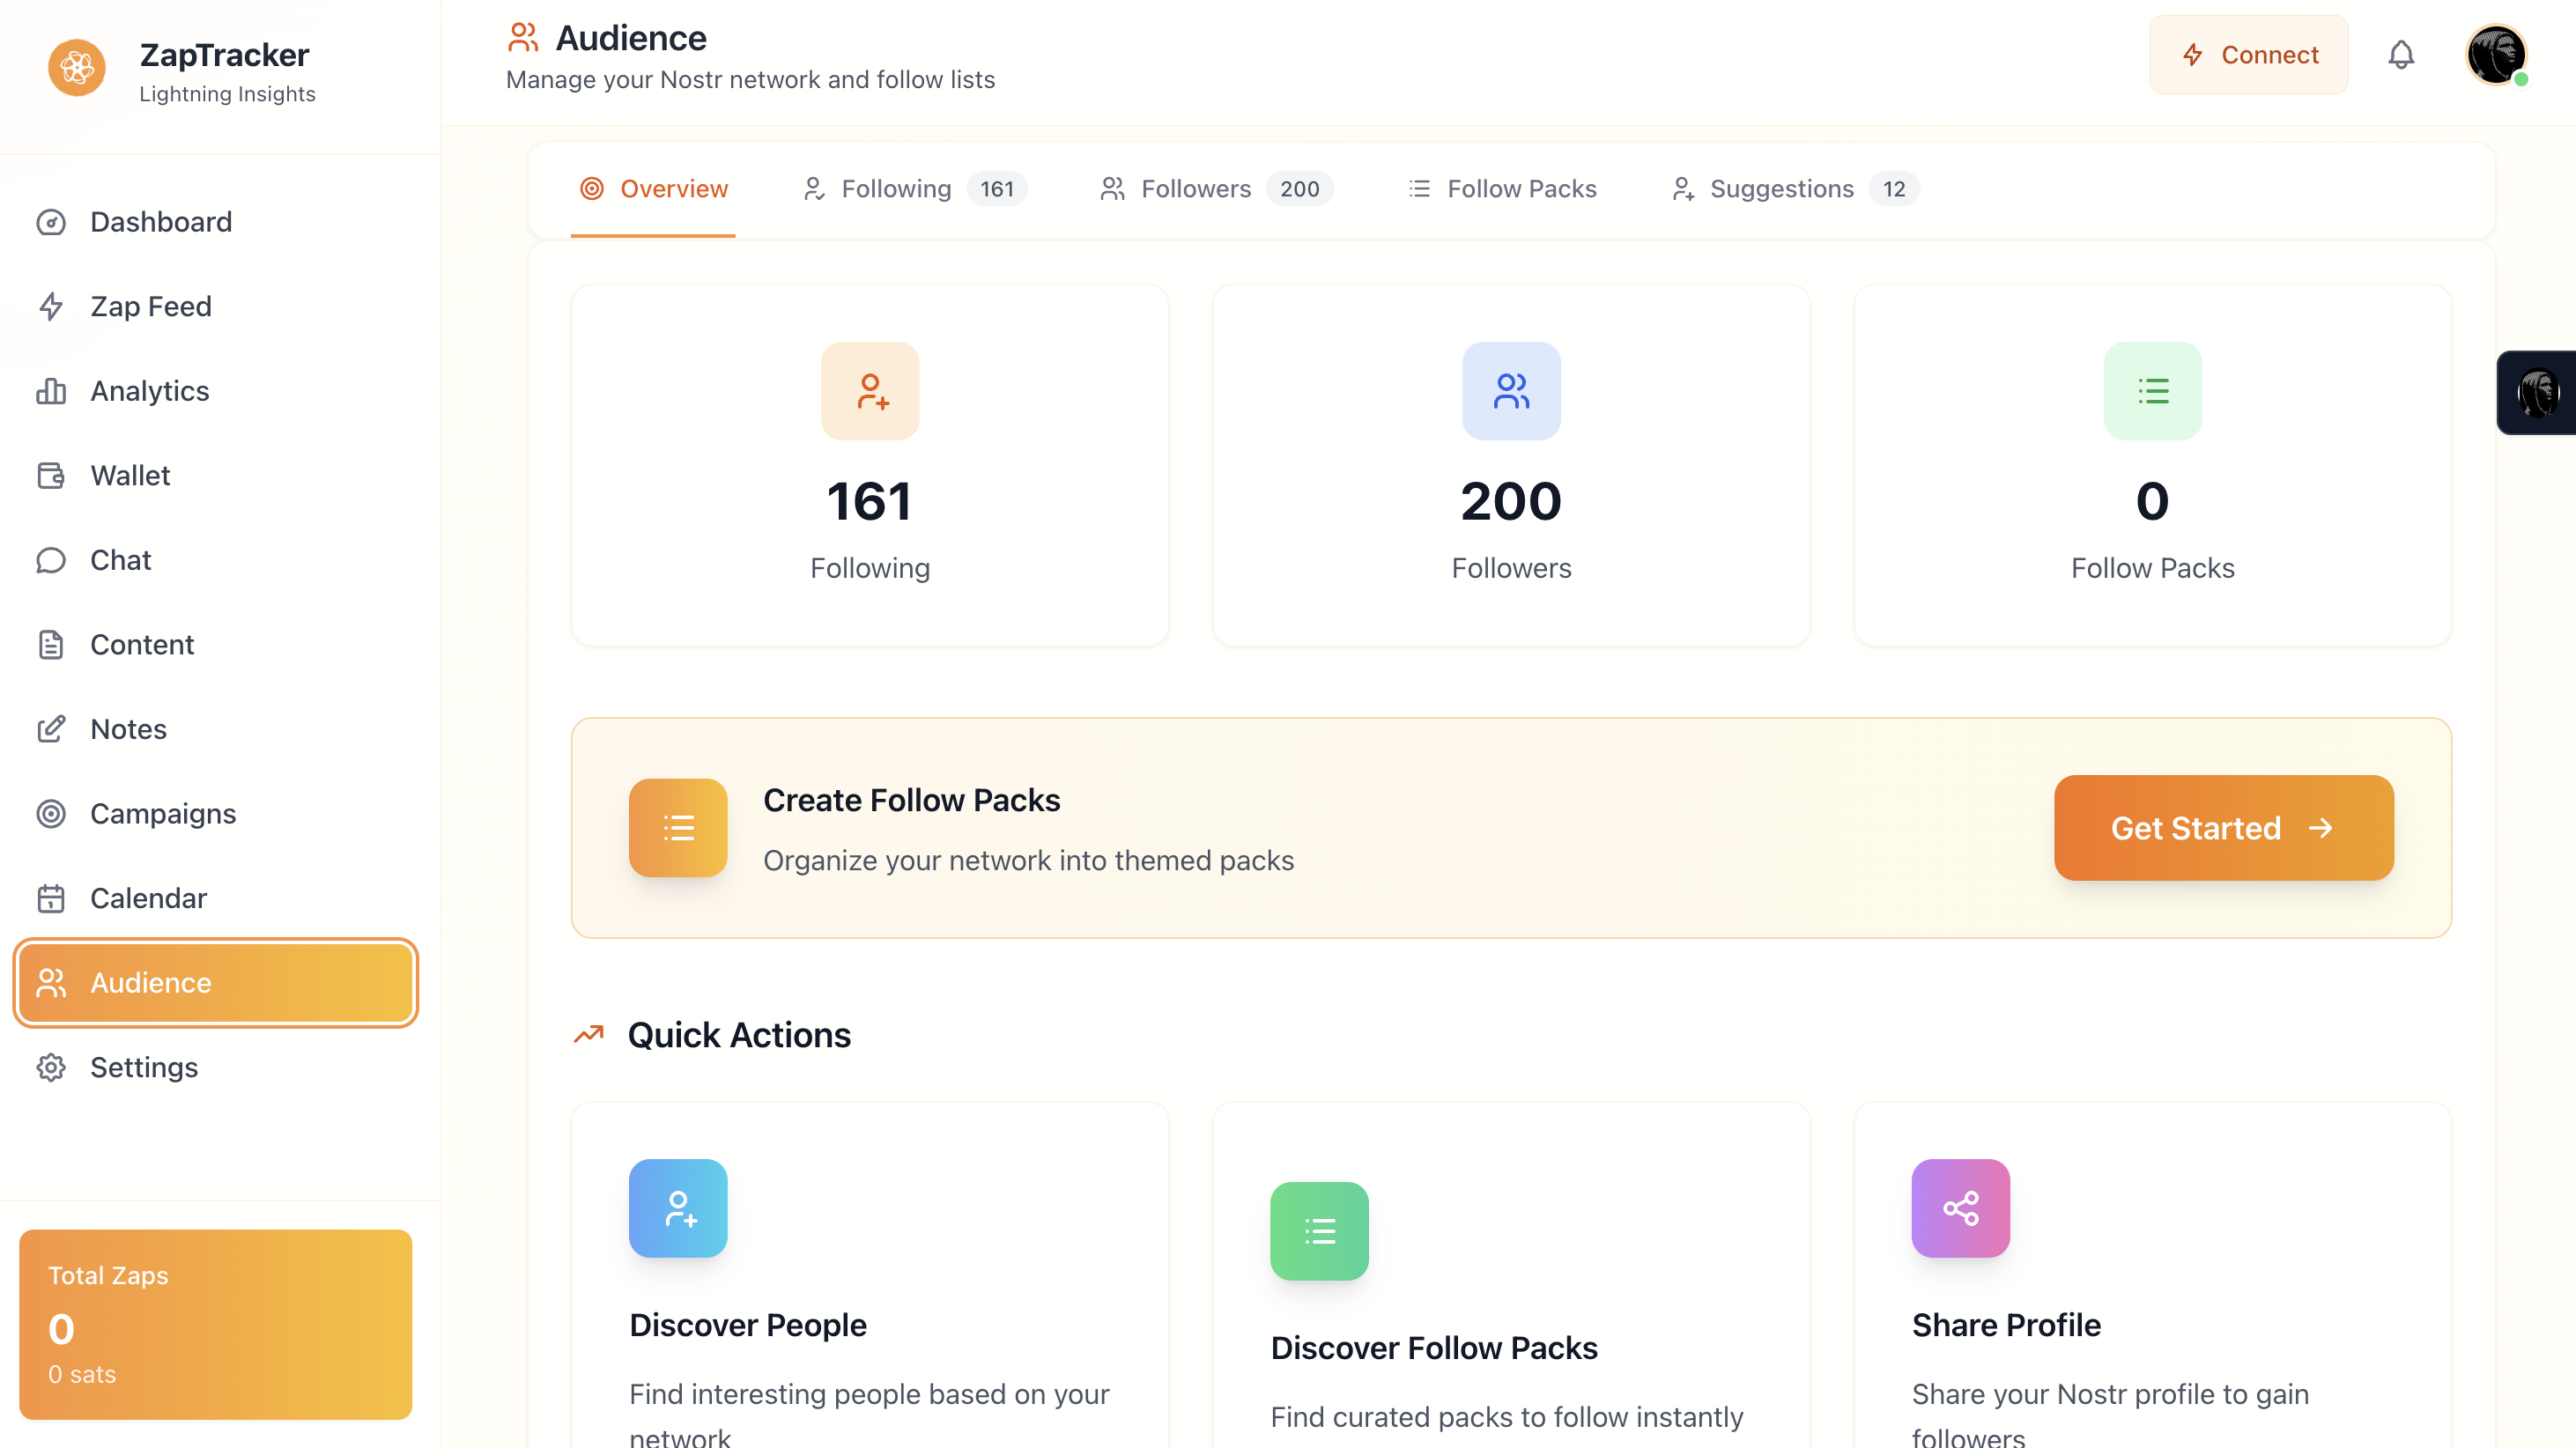
Task: Click the ZapTracker logo
Action: pos(77,67)
